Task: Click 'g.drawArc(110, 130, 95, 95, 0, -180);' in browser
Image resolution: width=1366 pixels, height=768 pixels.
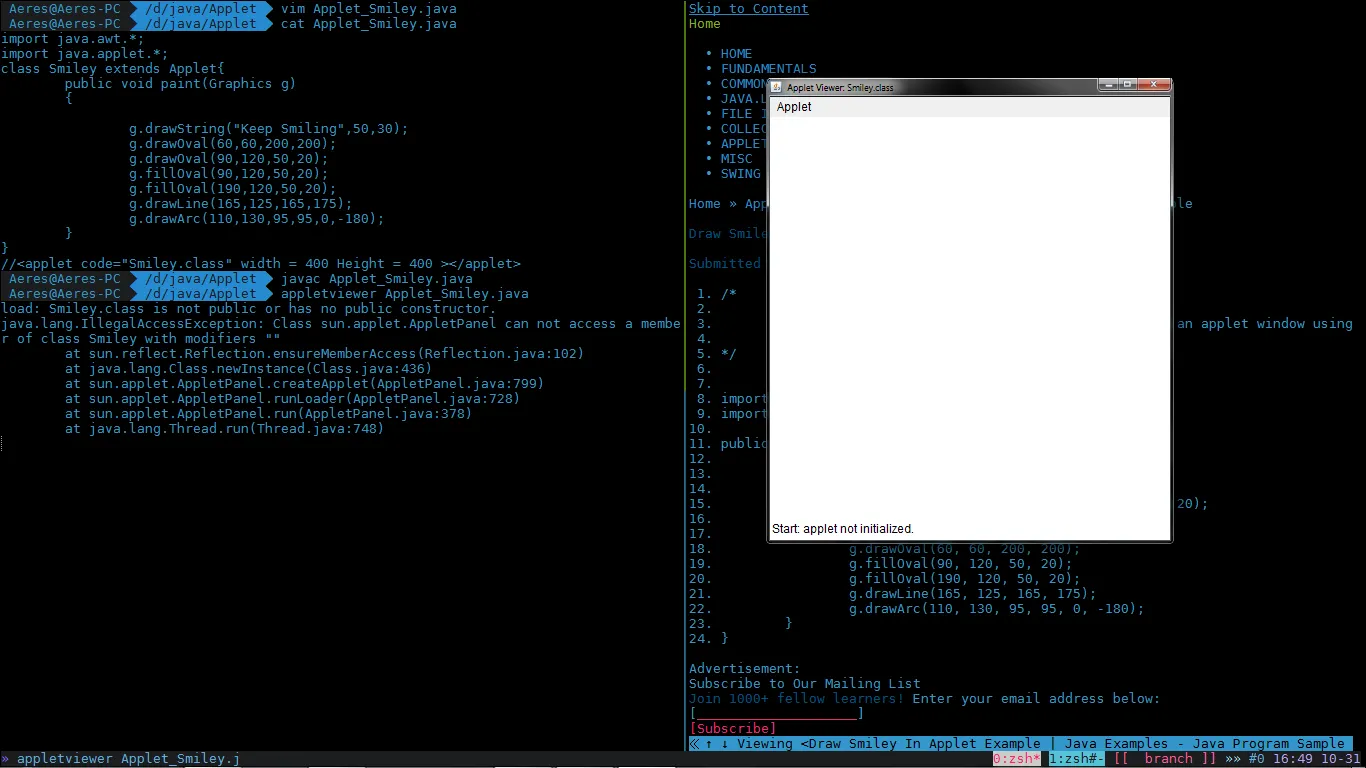Action: click(x=997, y=609)
